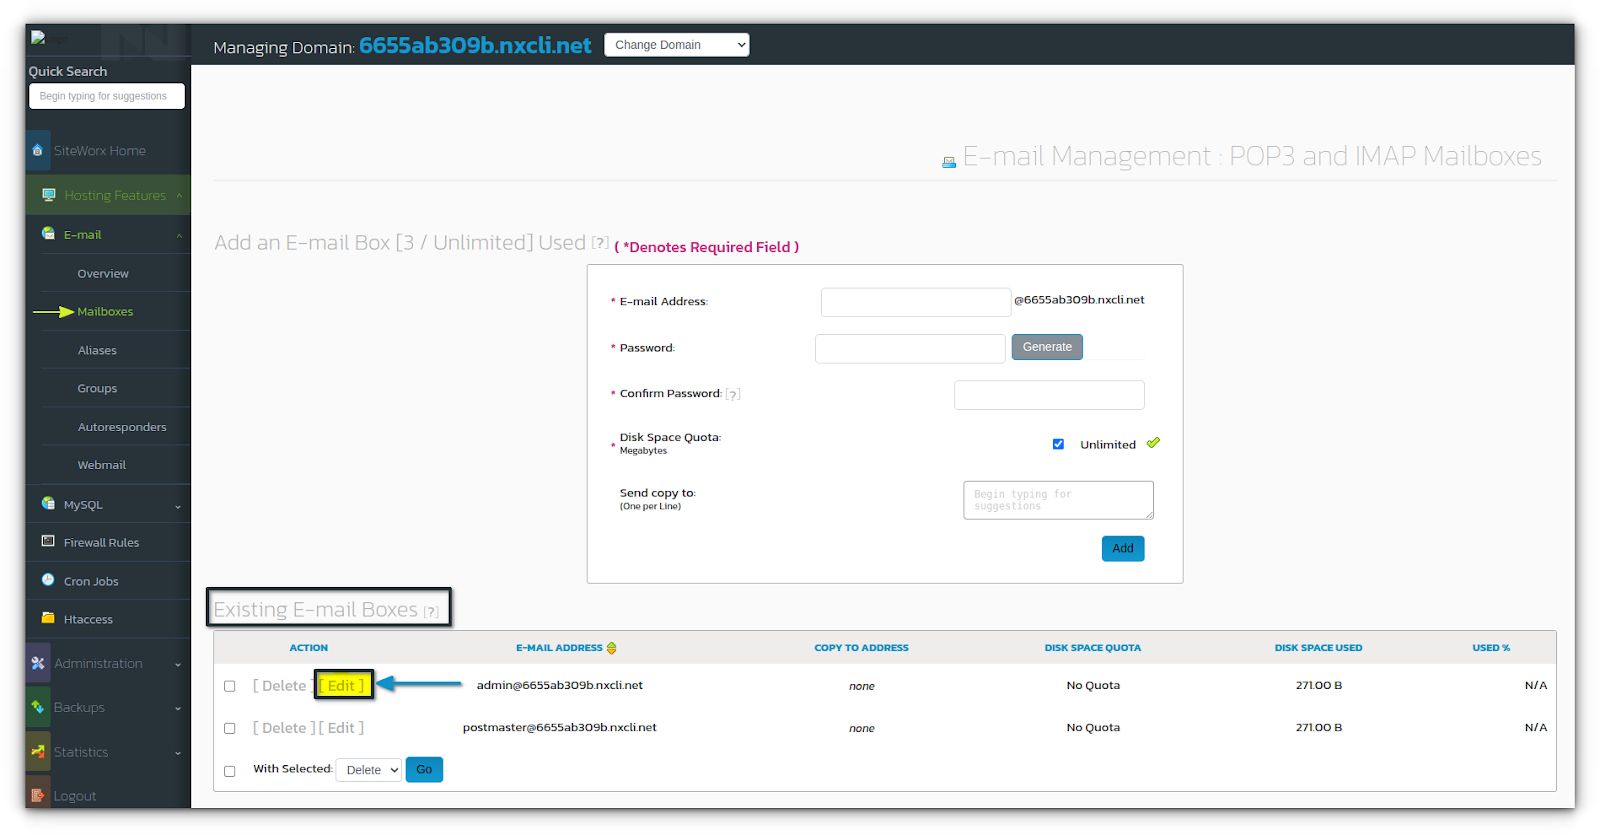The width and height of the screenshot is (1600, 835).
Task: Click the sort icon beside E-MAIL ADDRESS header
Action: click(x=611, y=648)
